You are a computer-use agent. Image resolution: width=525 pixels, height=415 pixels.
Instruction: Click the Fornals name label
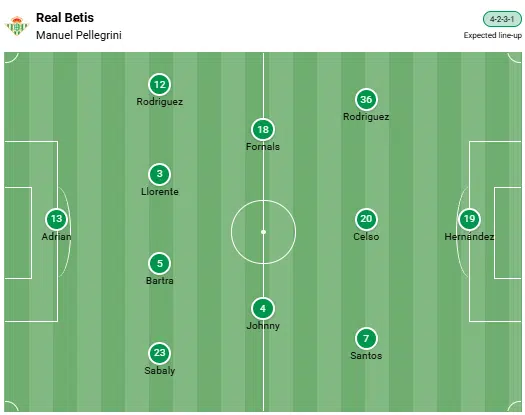tap(263, 147)
